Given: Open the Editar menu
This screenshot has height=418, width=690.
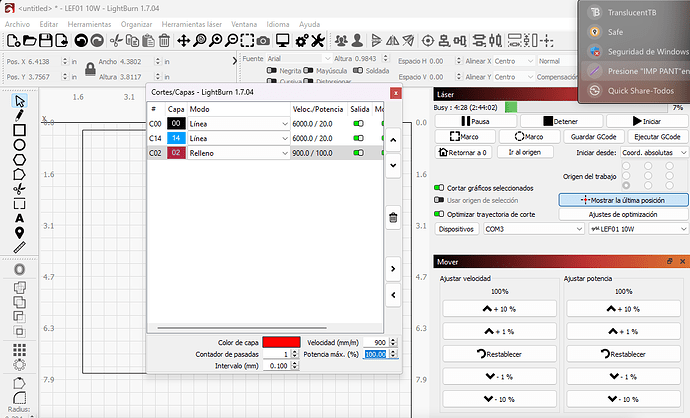Looking at the screenshot, I should pyautogui.click(x=49, y=24).
